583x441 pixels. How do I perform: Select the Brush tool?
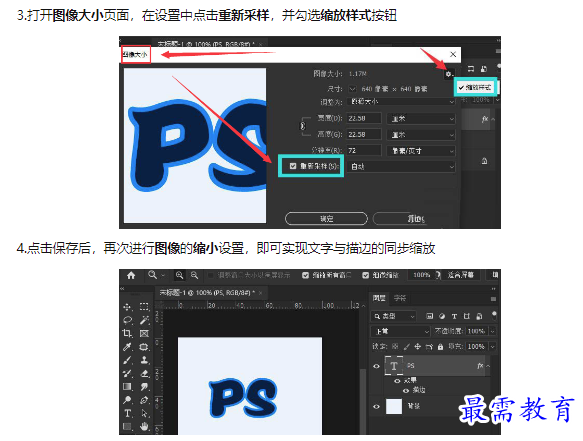click(x=127, y=360)
